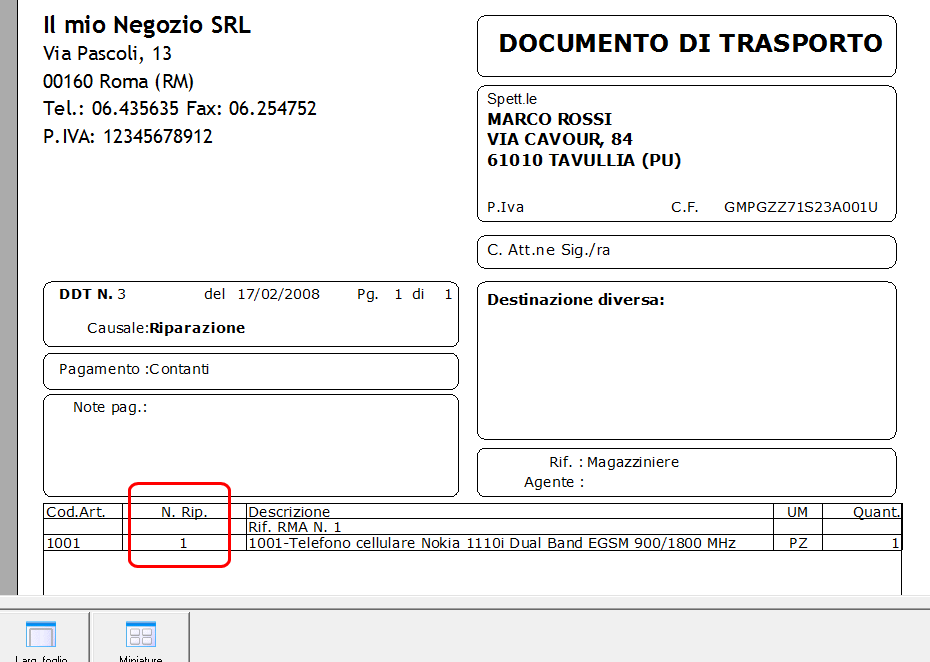Screen dimensions: 930x662
Task: Click the Larg. foglio page width icon
Action: (x=41, y=635)
